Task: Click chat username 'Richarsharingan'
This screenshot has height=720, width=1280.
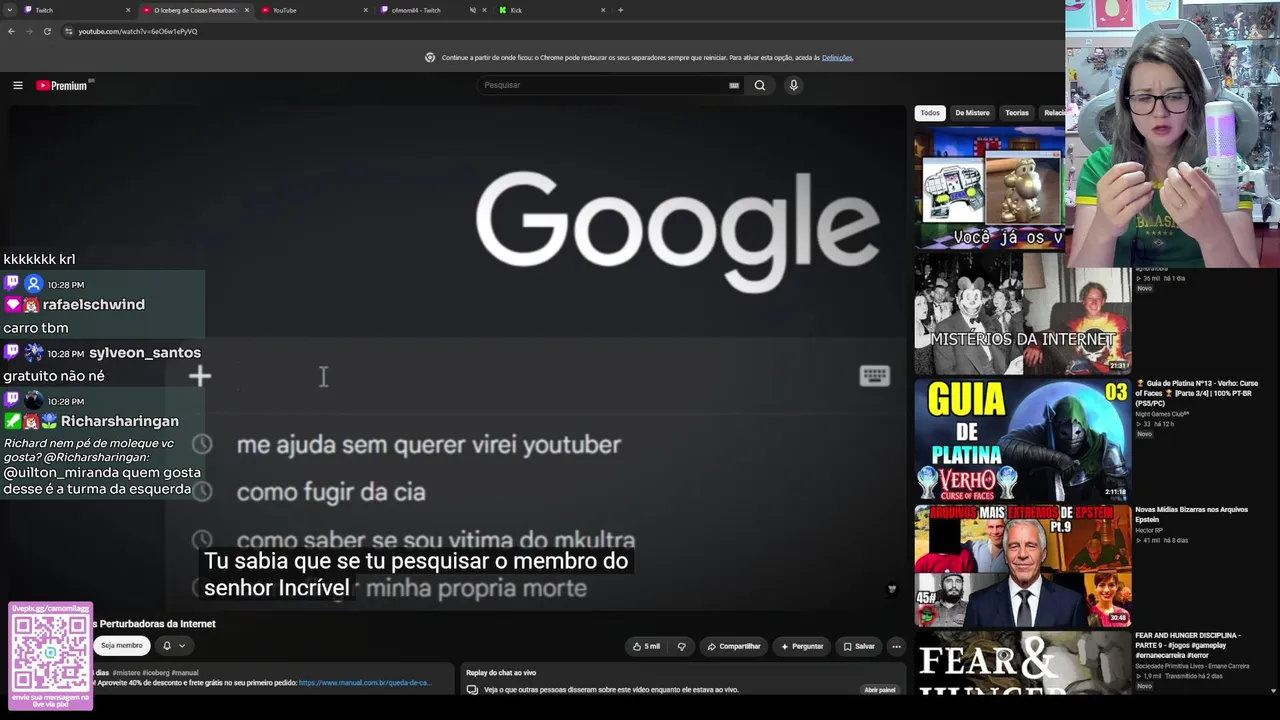Action: (120, 421)
